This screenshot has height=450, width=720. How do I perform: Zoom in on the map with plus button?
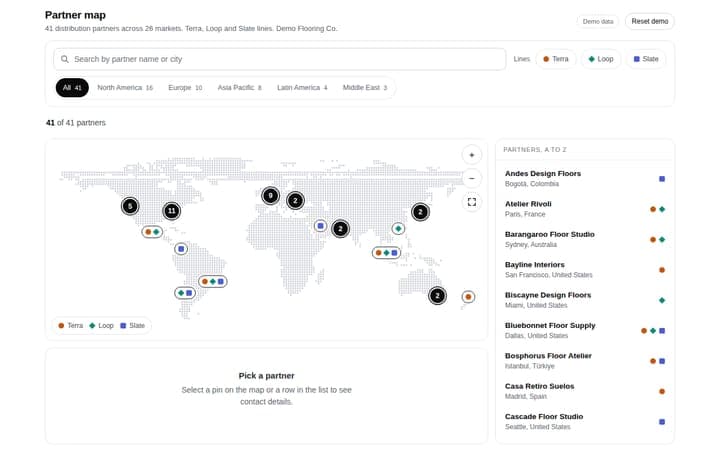tap(472, 155)
